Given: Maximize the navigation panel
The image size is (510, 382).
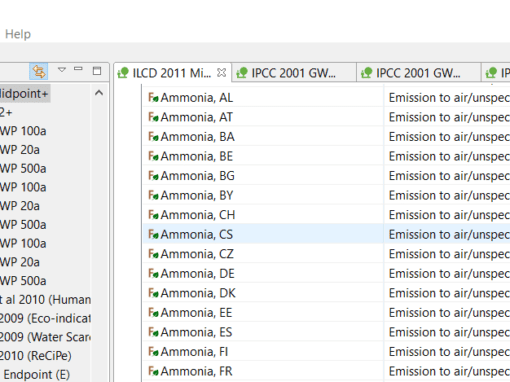Looking at the screenshot, I should (97, 71).
